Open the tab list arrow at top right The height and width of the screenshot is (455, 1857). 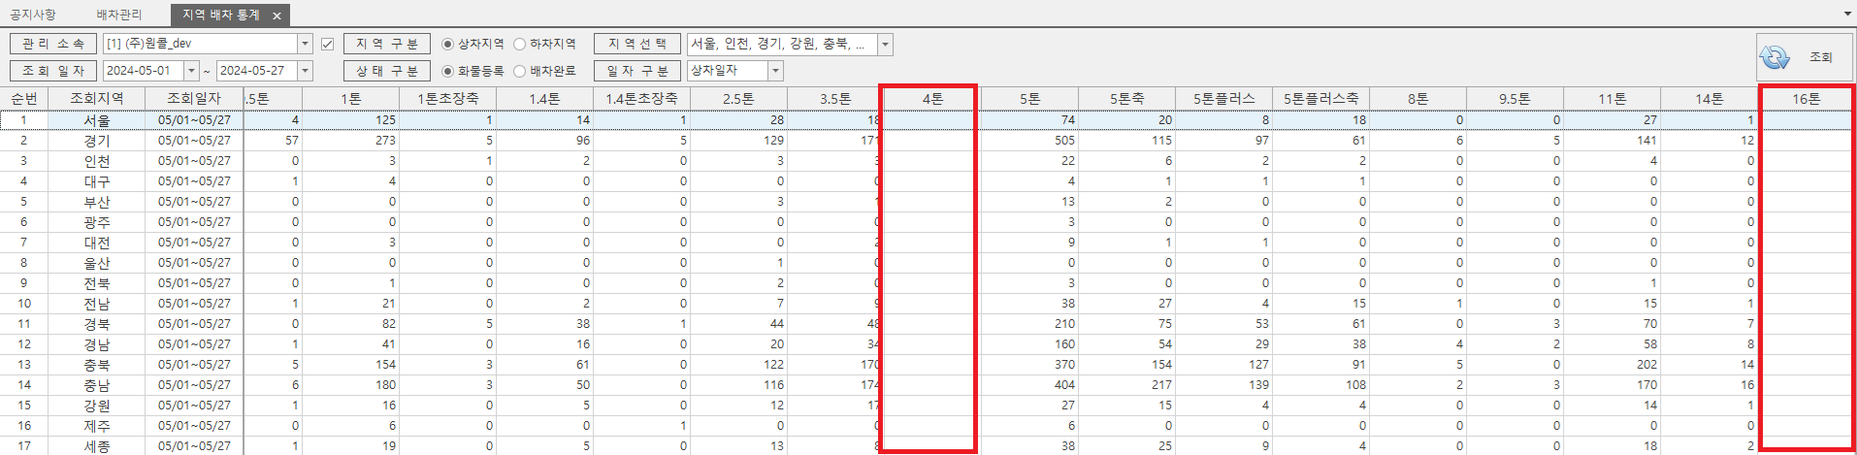point(1846,14)
